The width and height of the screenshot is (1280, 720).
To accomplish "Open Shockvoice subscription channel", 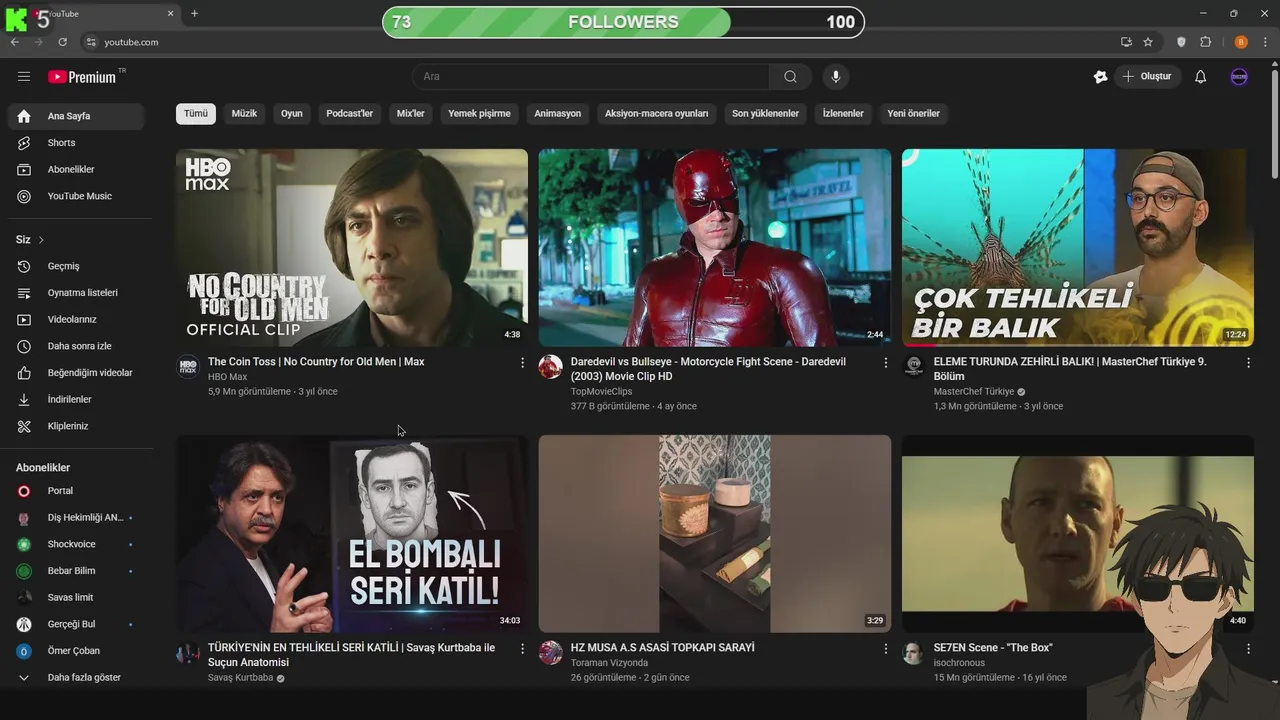I will point(76,545).
